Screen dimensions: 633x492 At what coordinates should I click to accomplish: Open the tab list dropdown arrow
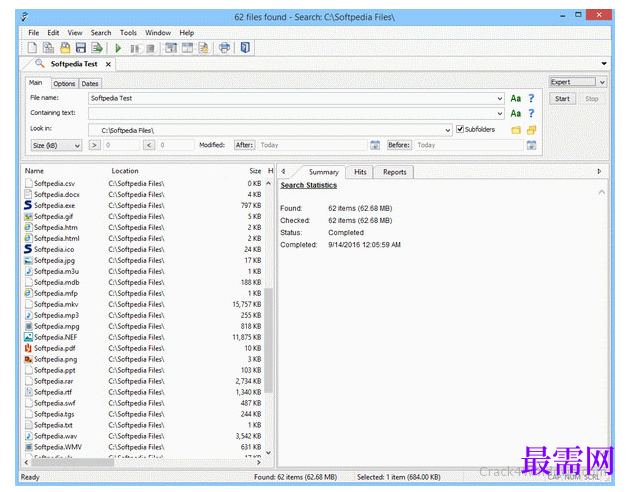coord(604,64)
